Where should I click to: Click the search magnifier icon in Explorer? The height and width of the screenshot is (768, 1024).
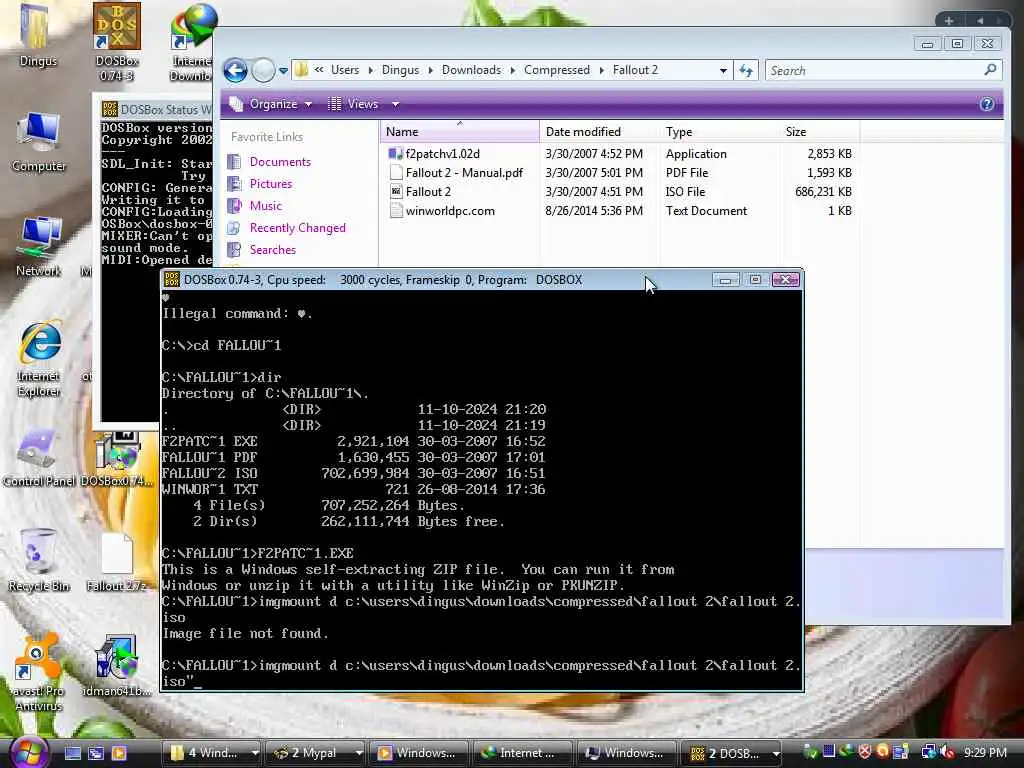[990, 69]
